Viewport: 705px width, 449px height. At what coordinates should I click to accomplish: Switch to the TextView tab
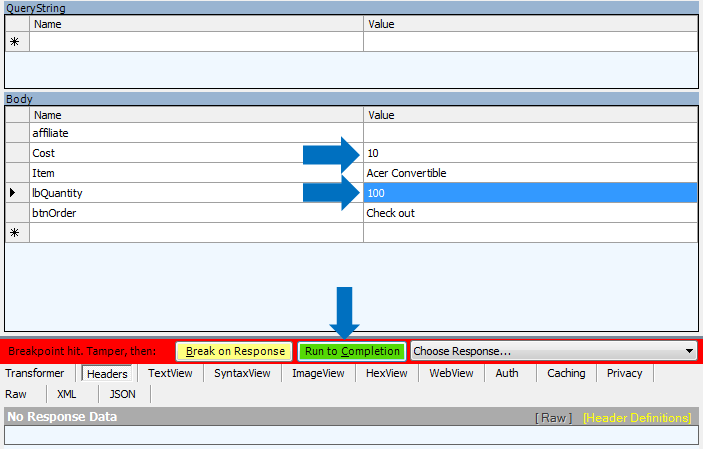coord(170,373)
